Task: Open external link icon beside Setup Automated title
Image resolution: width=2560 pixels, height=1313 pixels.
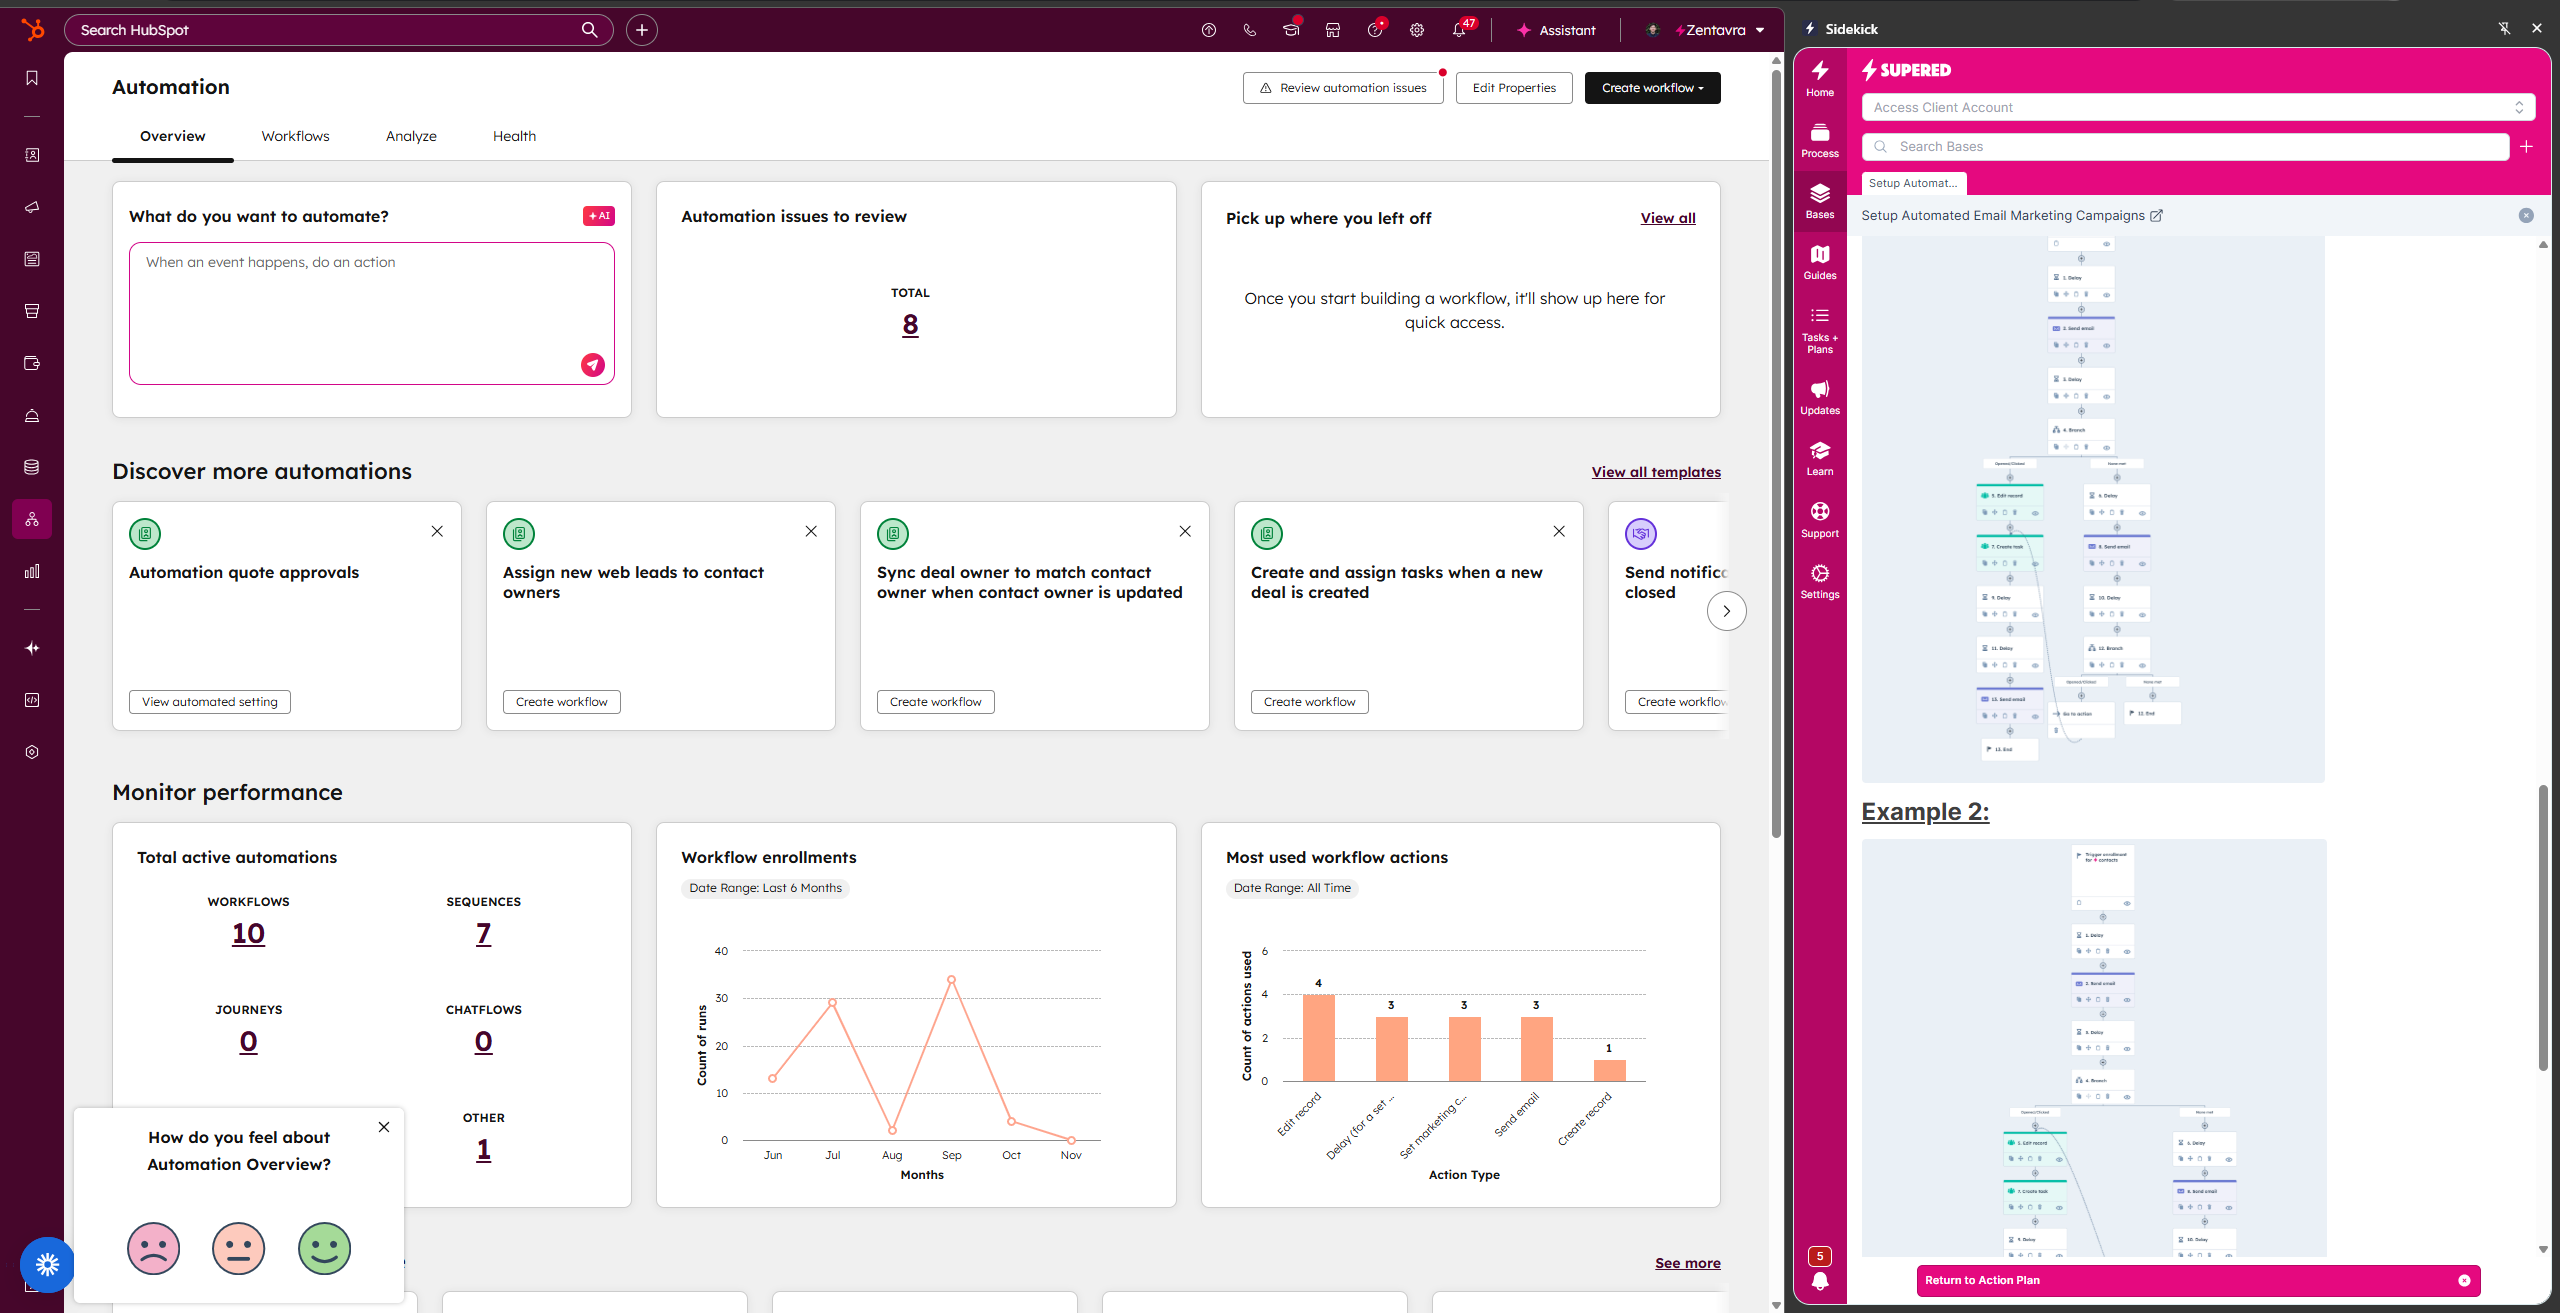Action: click(2157, 215)
